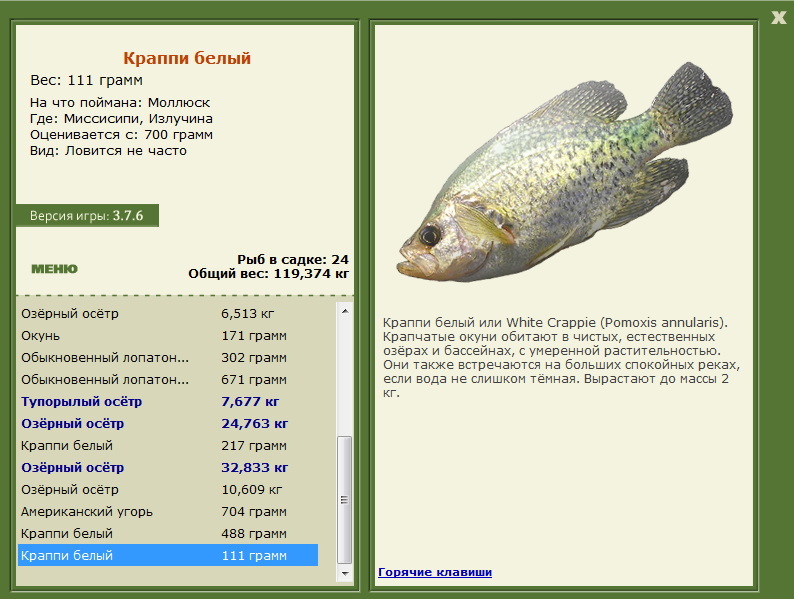Select Озёрный осётр 32,833 кг row
794x599 pixels.
[168, 467]
